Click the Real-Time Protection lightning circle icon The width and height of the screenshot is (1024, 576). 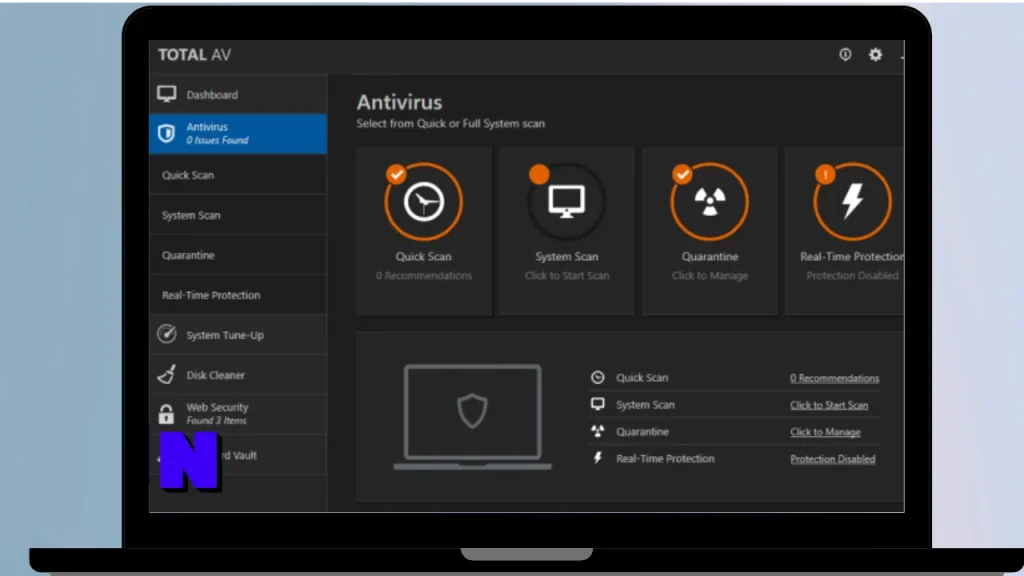point(852,202)
